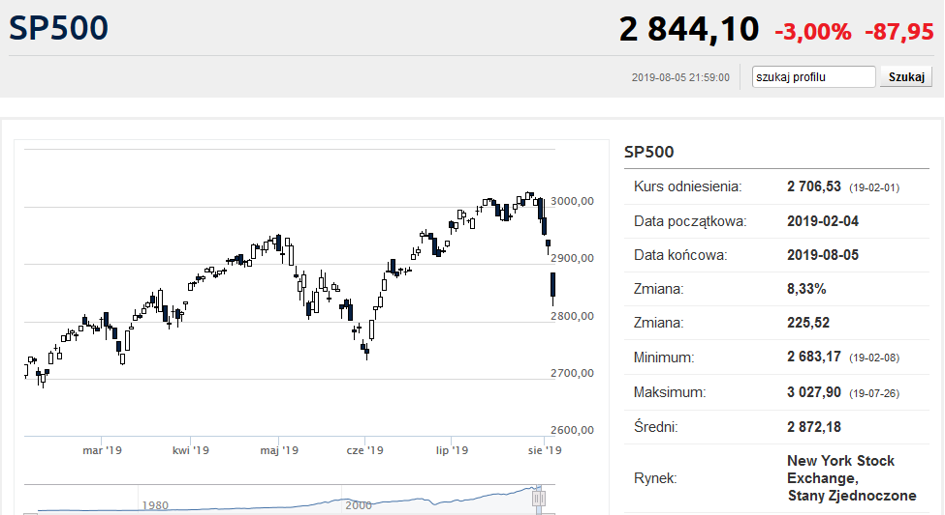Click the Data końcowa date 2019-08-05

point(823,255)
